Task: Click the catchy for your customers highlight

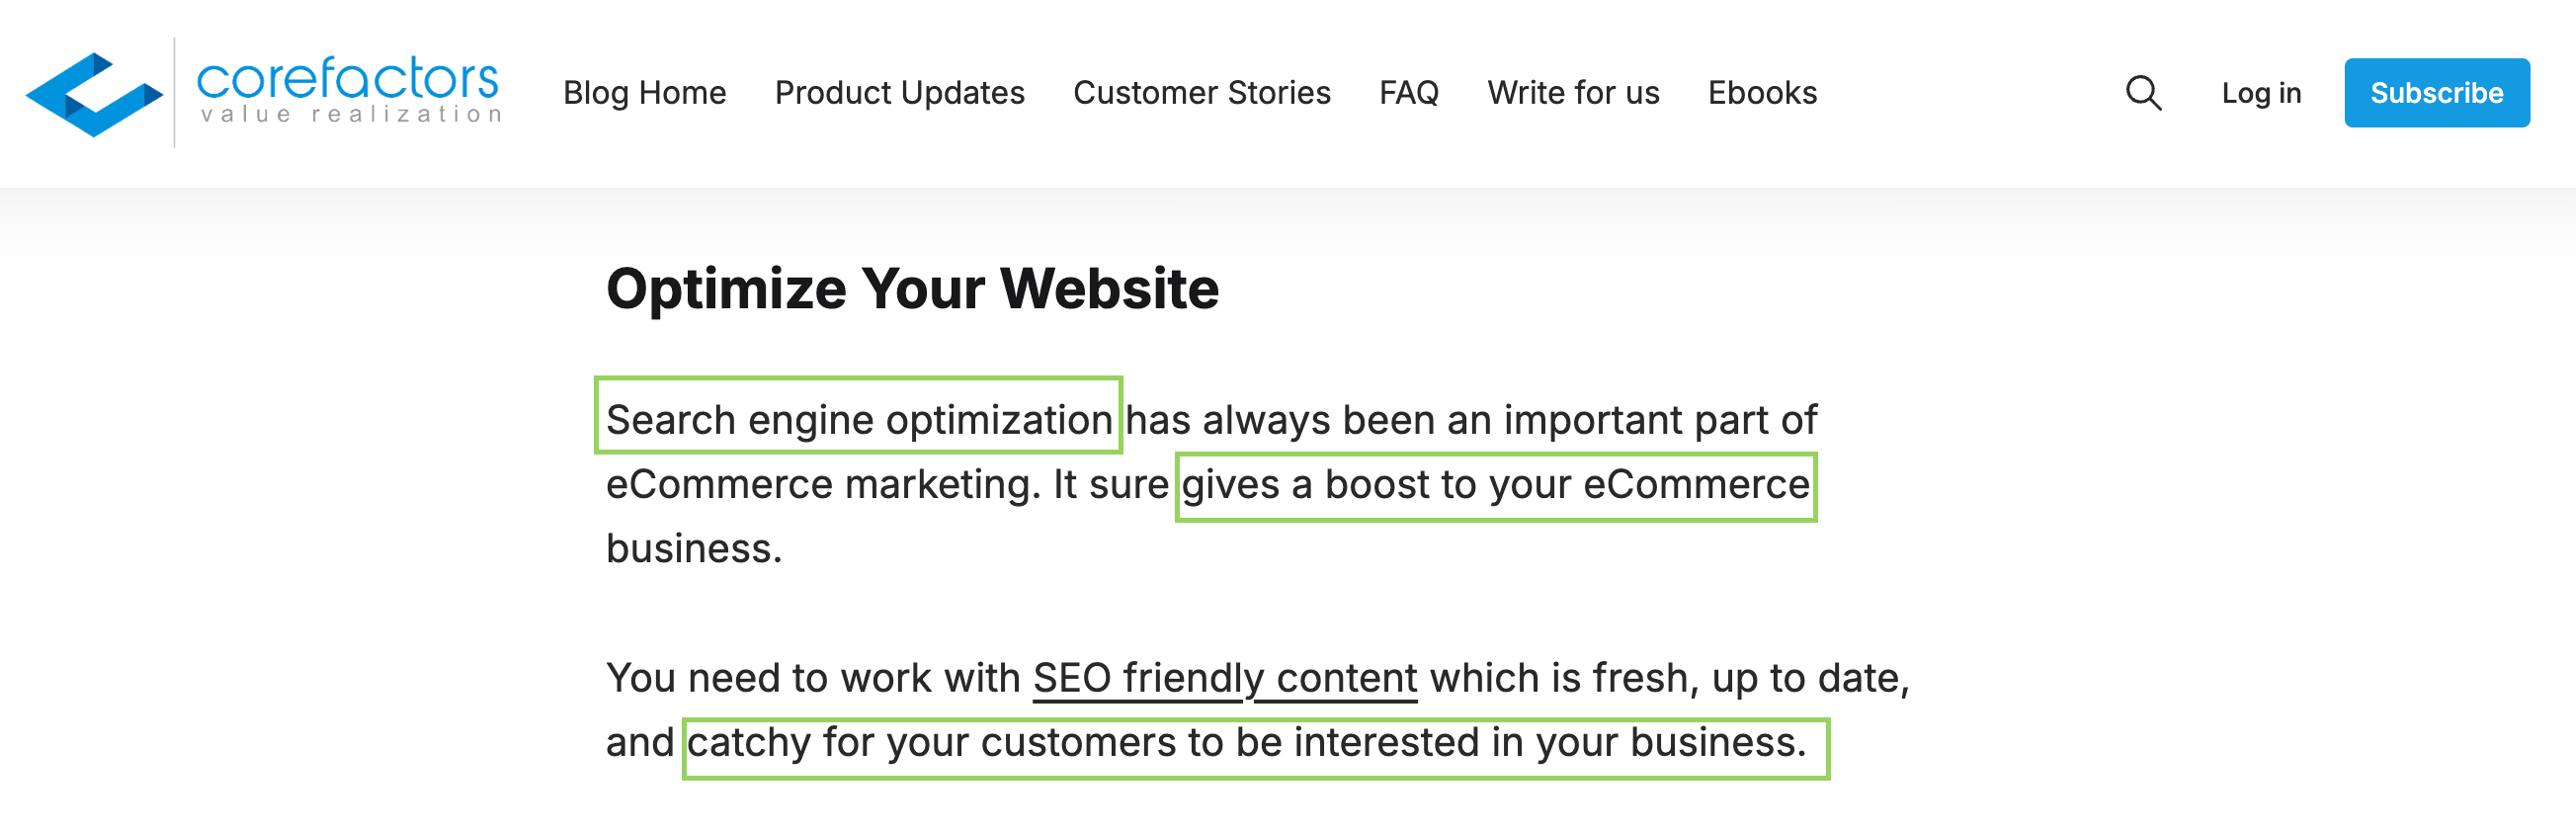Action: coord(1255,742)
